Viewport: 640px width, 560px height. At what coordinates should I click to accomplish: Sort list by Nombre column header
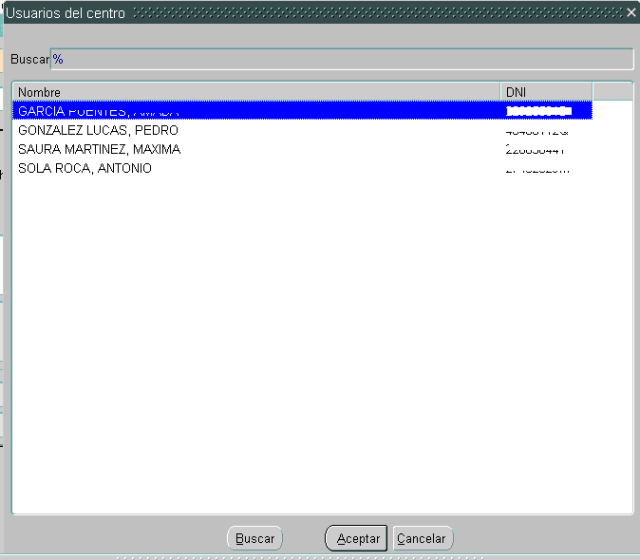(256, 92)
